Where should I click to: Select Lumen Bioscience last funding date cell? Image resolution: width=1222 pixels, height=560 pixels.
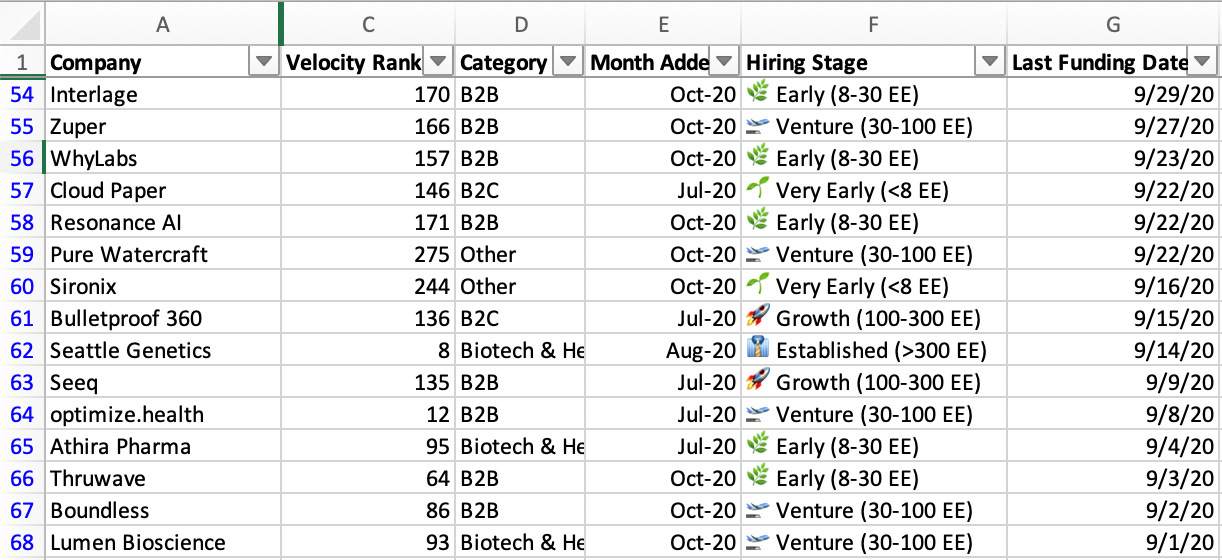point(1114,542)
